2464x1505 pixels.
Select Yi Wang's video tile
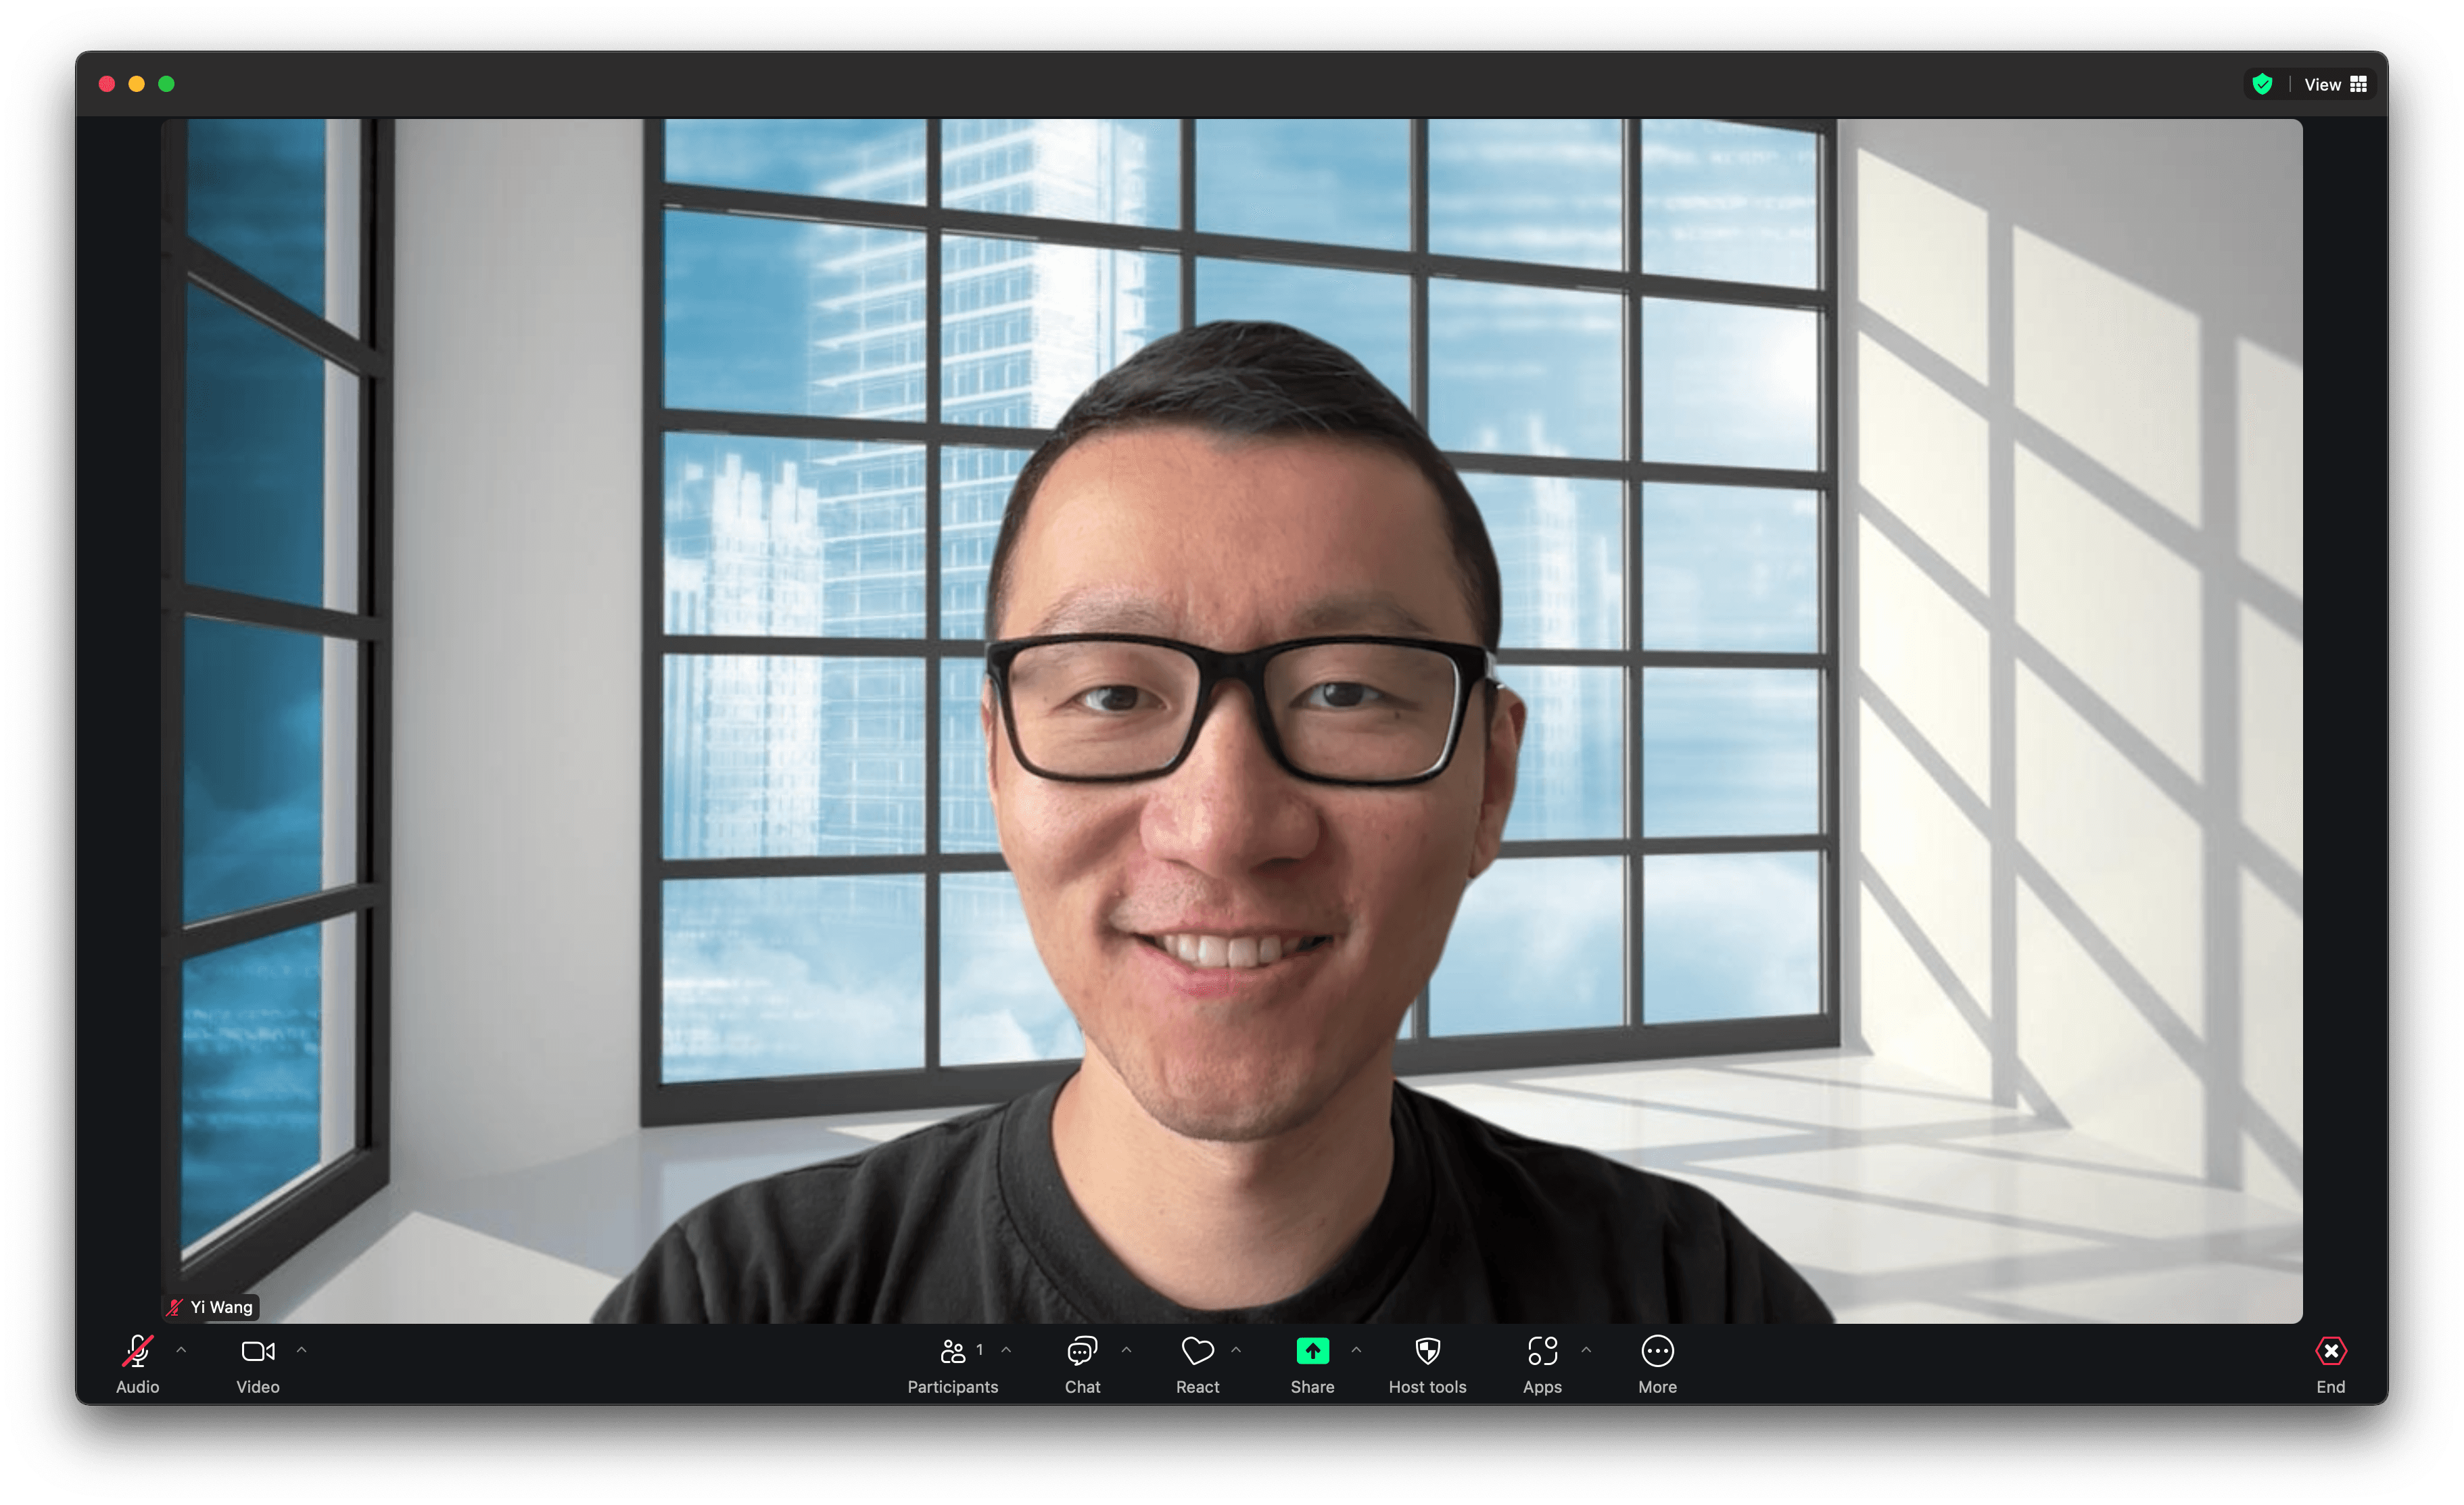[x=1232, y=720]
